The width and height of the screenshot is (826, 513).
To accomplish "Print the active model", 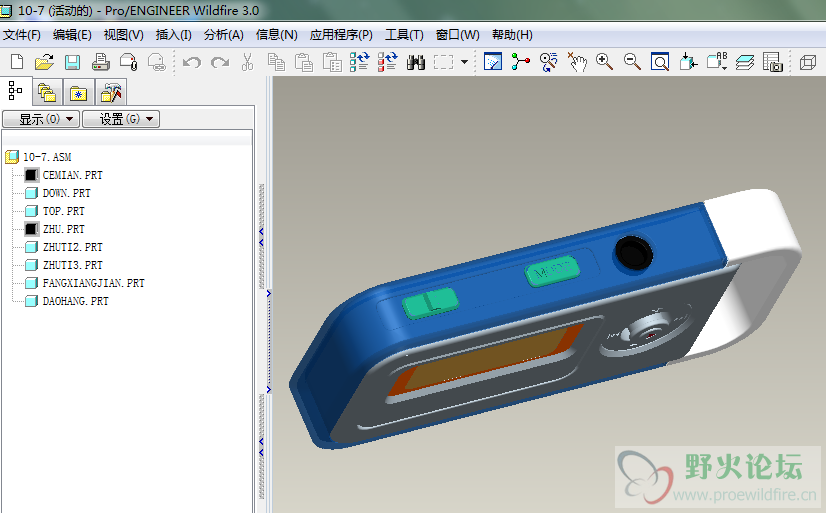I will point(101,62).
